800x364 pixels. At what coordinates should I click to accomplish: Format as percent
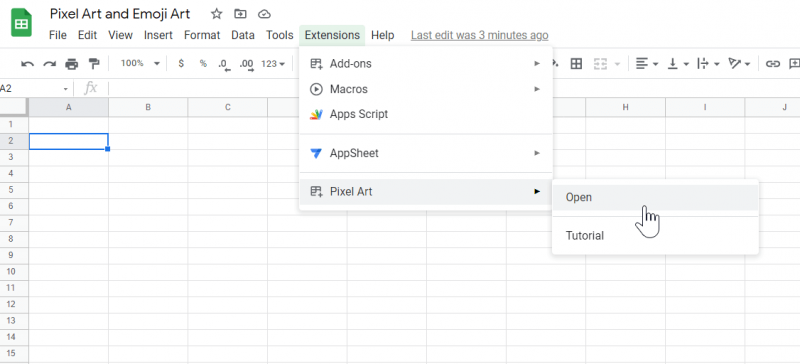pyautogui.click(x=203, y=63)
